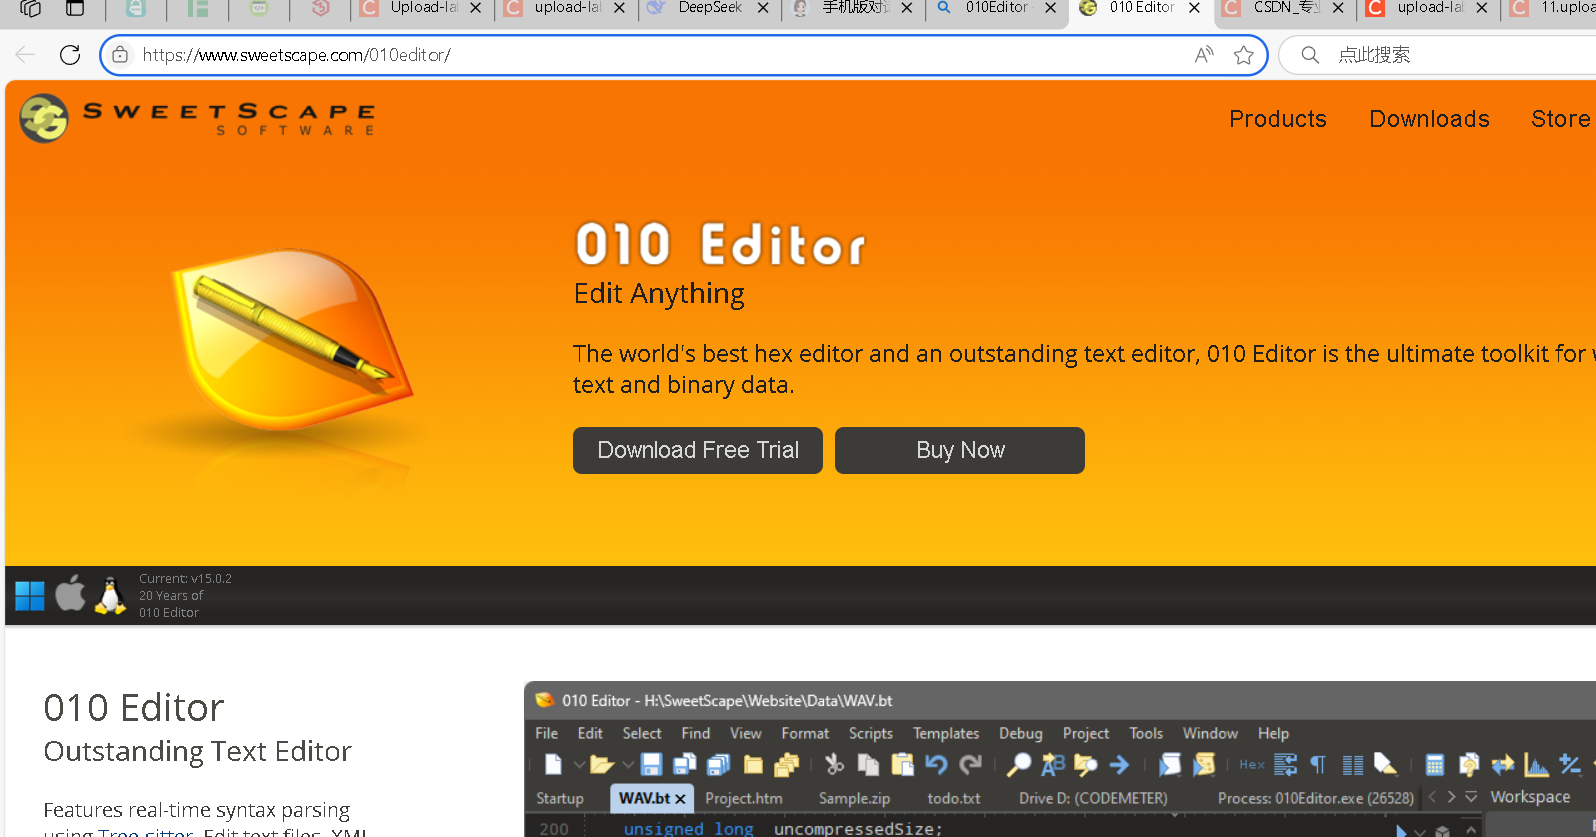This screenshot has height=837, width=1596.
Task: Click the Workspace panel label in 010 Editor
Action: (1530, 797)
